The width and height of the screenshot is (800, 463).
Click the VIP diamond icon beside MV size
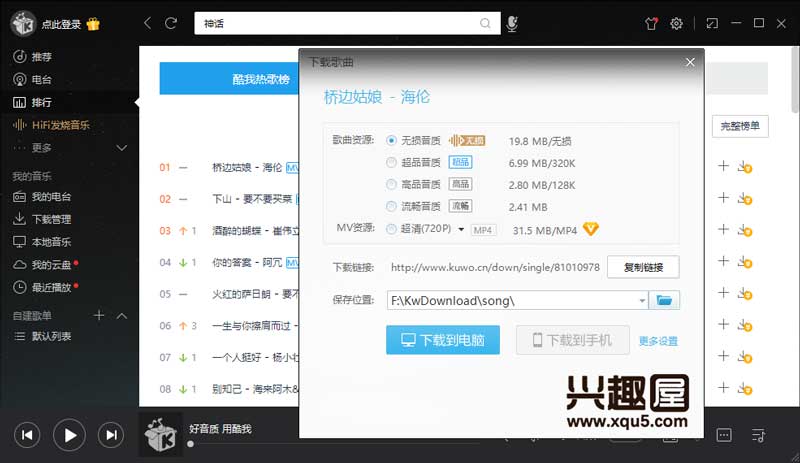(591, 229)
